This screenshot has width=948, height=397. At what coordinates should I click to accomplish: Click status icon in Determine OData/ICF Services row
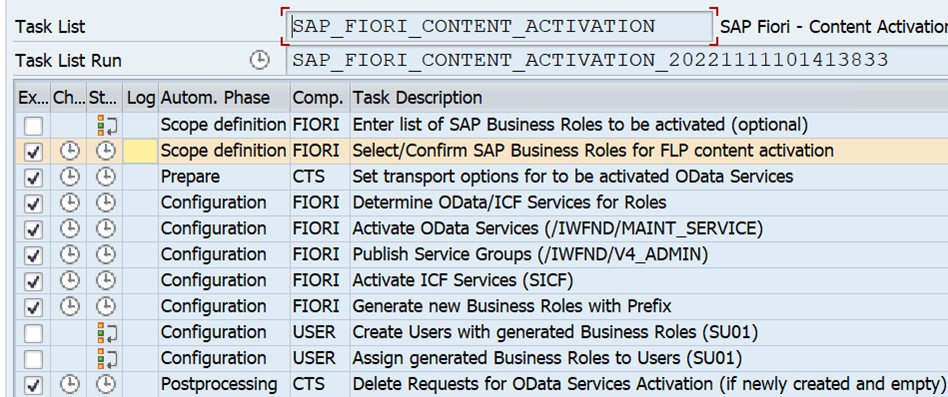click(x=106, y=202)
